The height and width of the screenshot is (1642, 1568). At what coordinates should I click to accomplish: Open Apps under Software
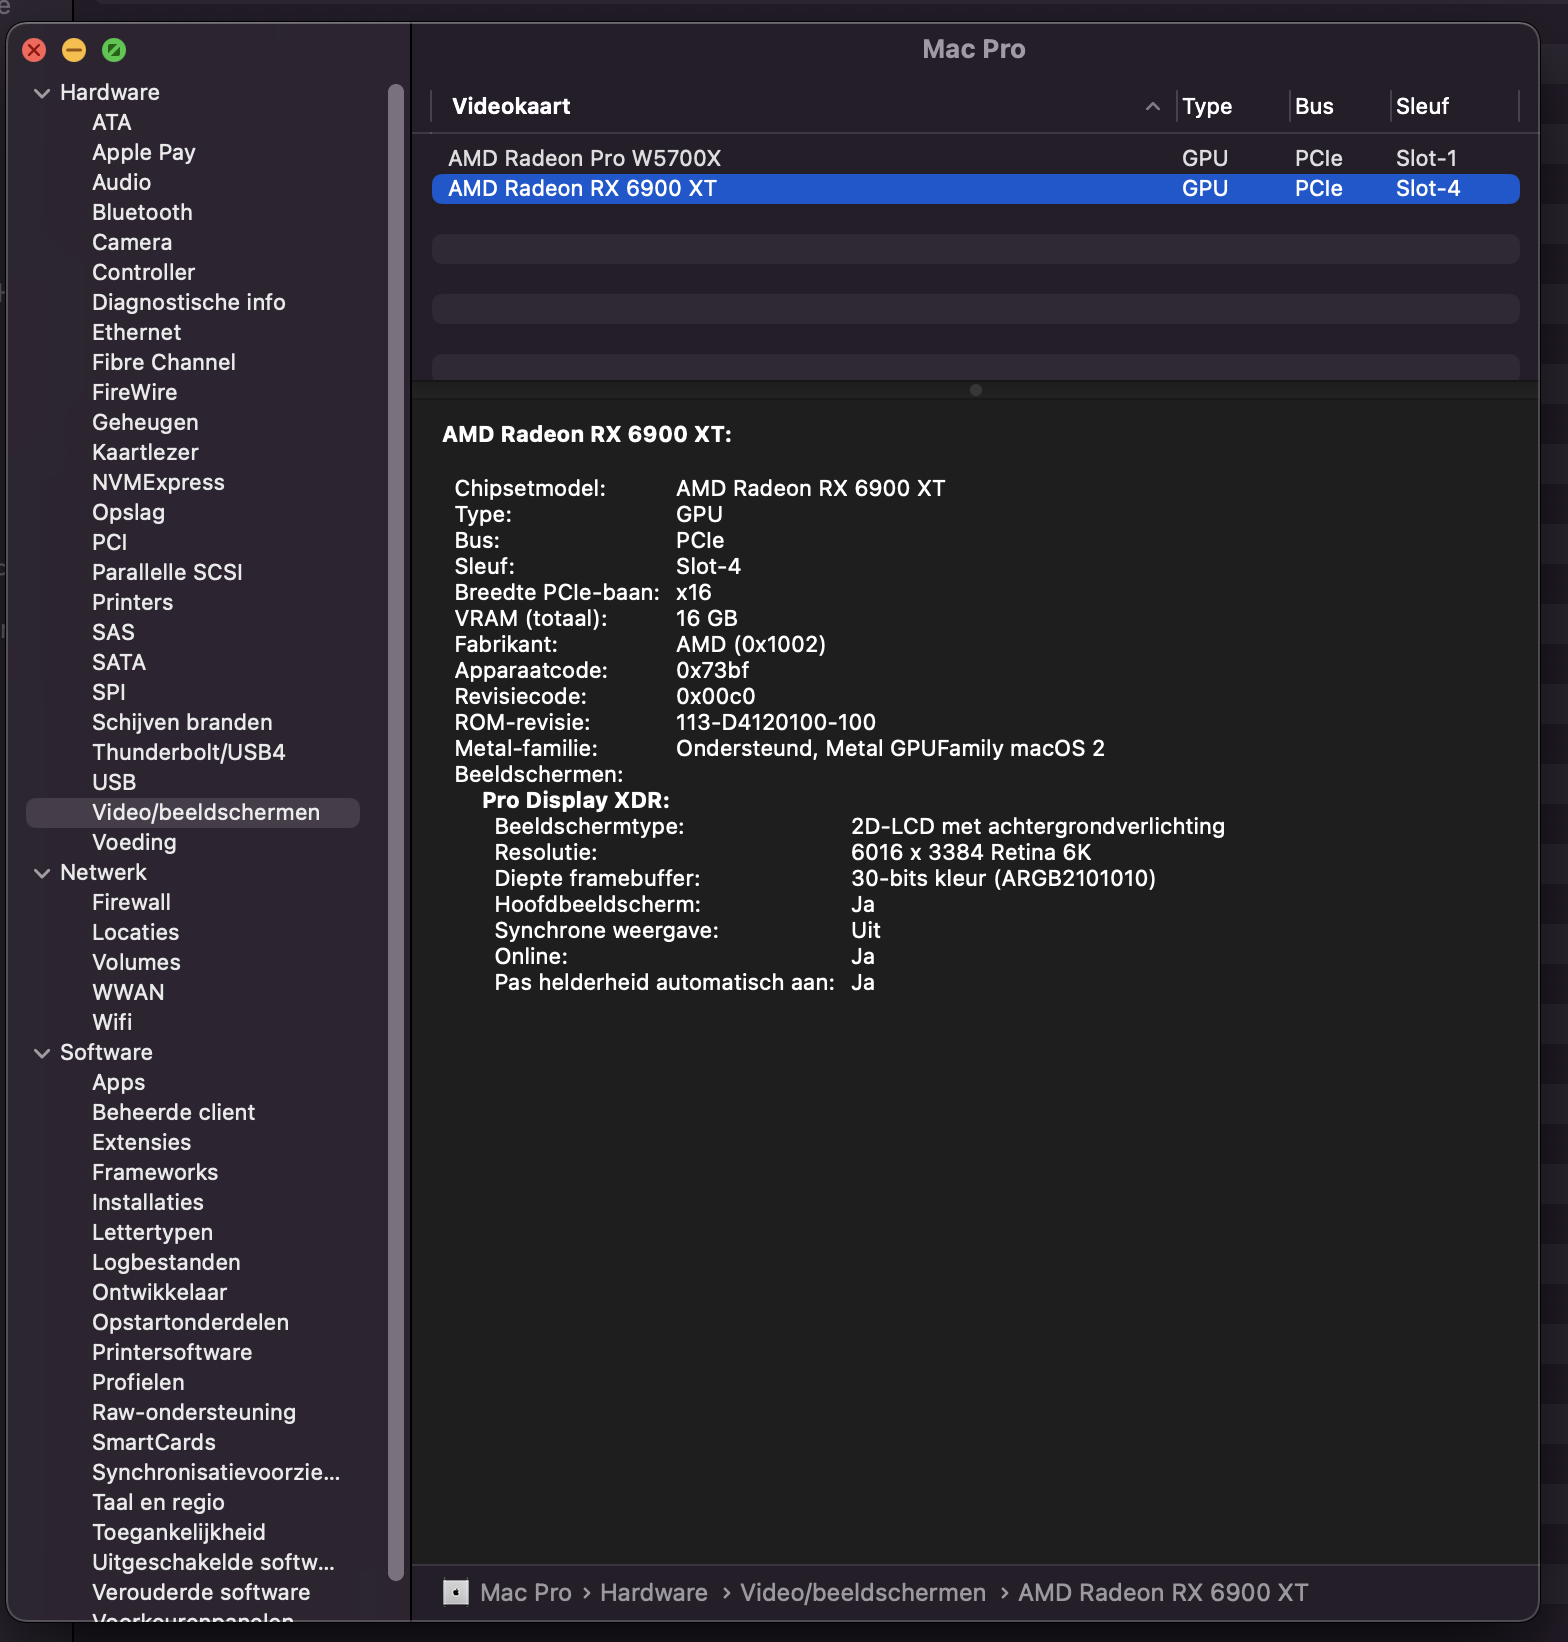pos(119,1082)
